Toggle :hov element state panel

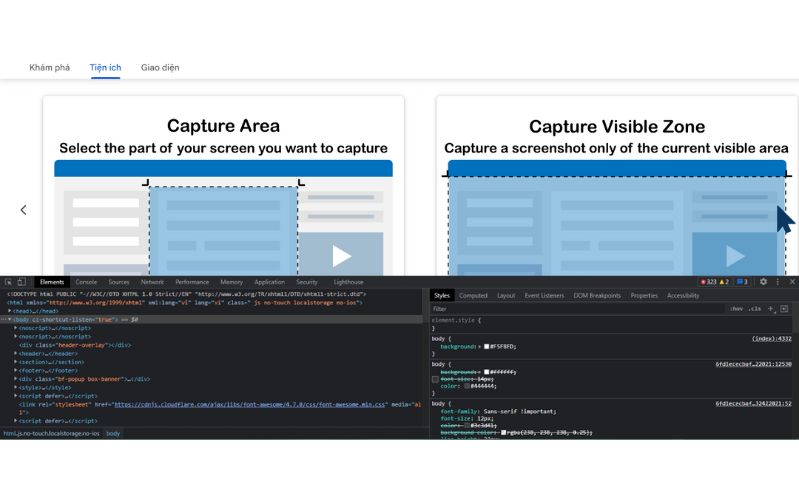(x=736, y=309)
